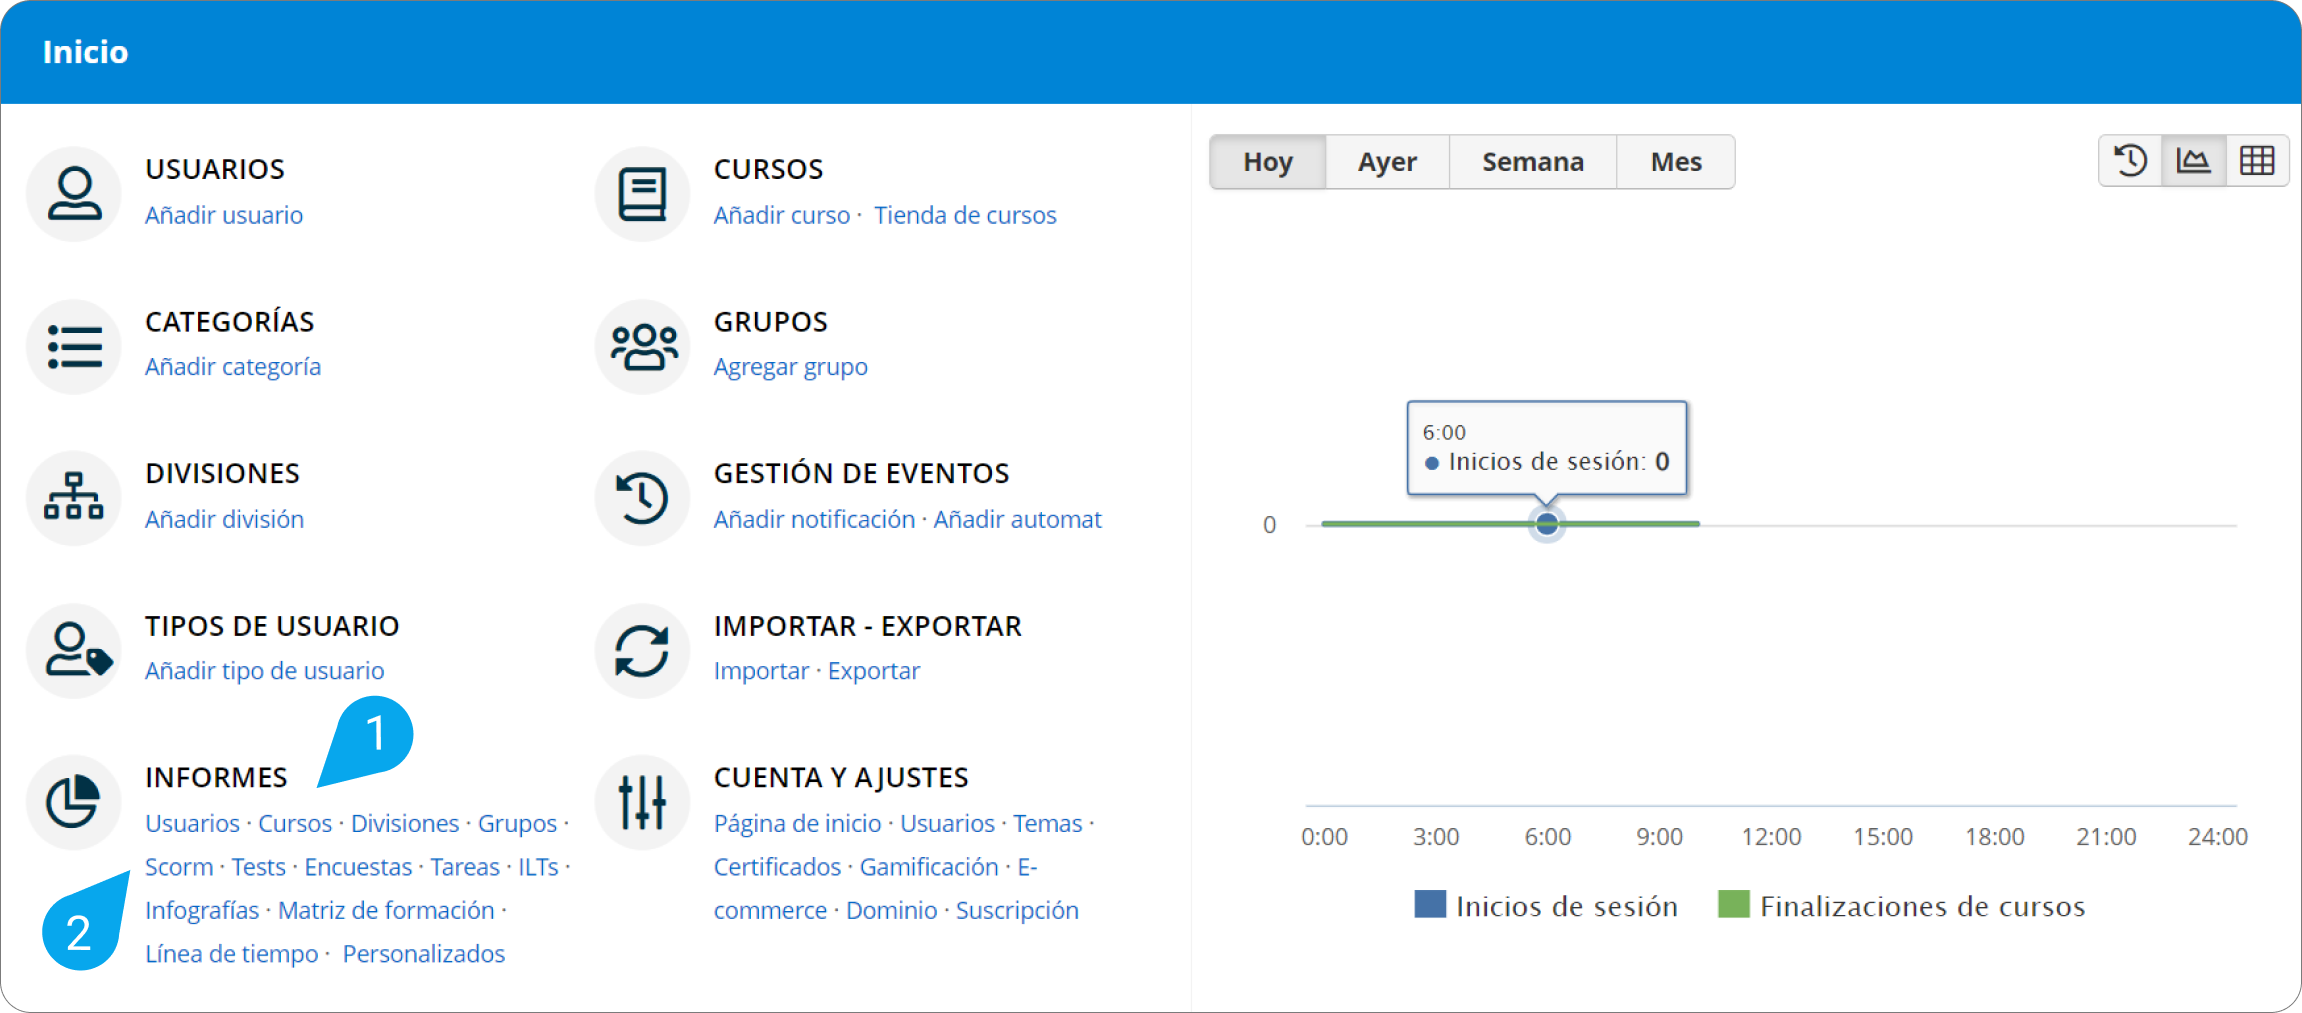Screen dimensions: 2302x1013
Task: Click the IMPORTAR - EXPORTAR heading
Action: tap(868, 626)
